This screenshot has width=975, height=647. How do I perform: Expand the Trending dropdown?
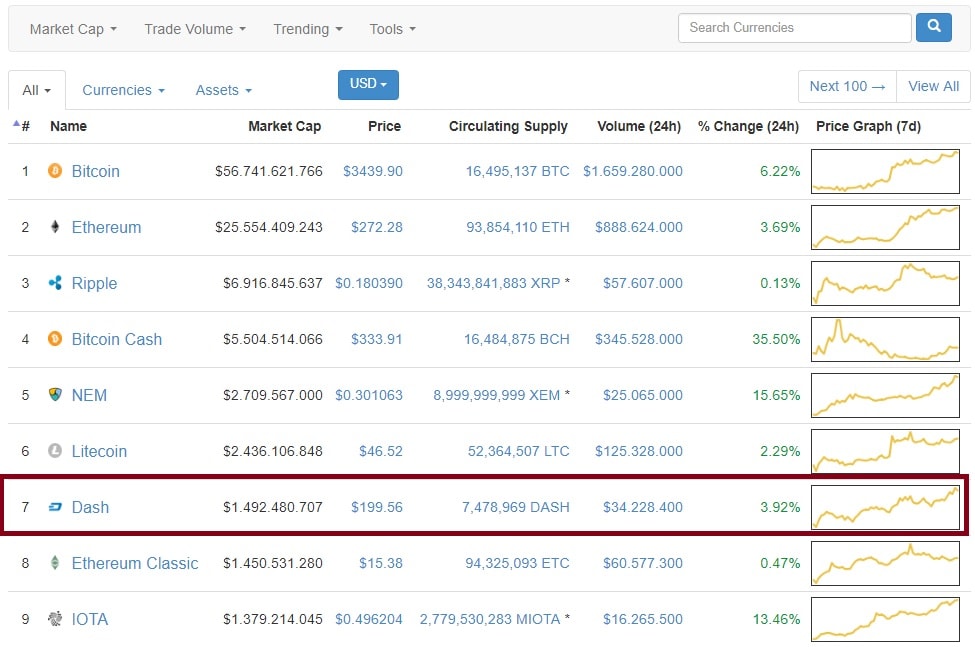307,29
